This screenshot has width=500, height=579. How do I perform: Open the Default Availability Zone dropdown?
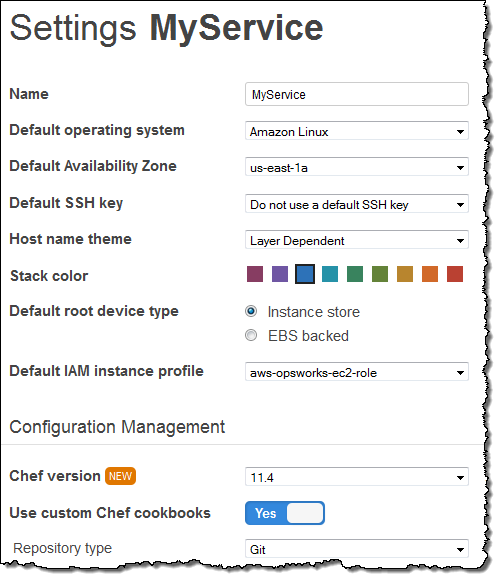[x=356, y=167]
